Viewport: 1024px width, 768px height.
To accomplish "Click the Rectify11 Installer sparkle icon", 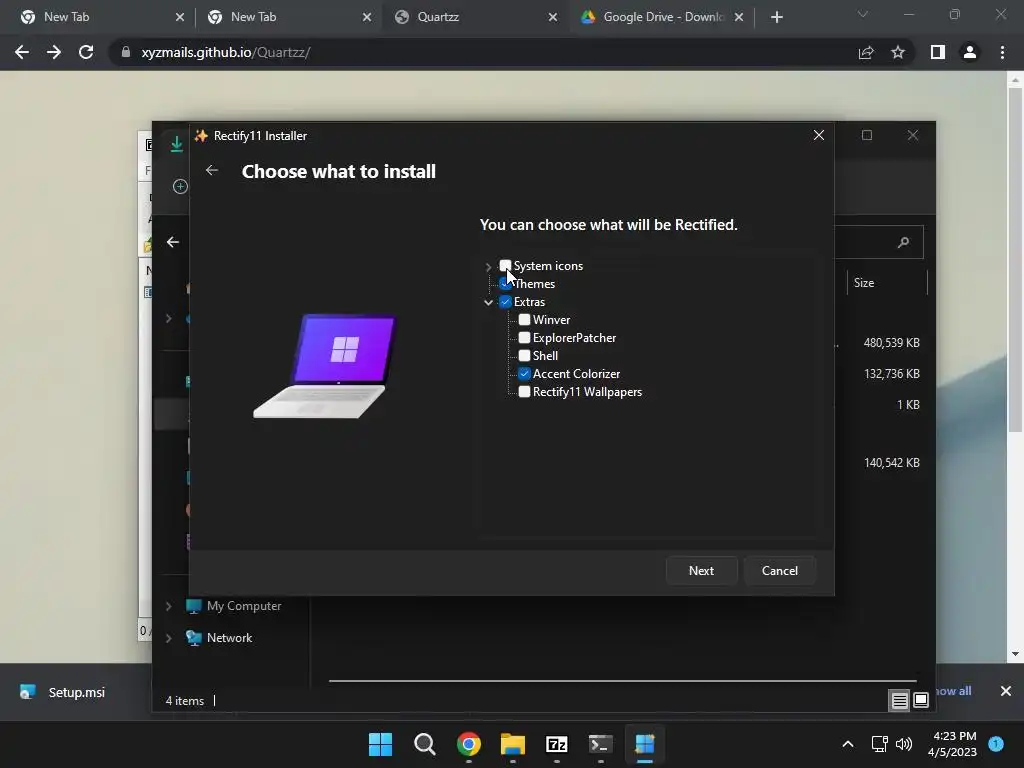I will [x=201, y=135].
